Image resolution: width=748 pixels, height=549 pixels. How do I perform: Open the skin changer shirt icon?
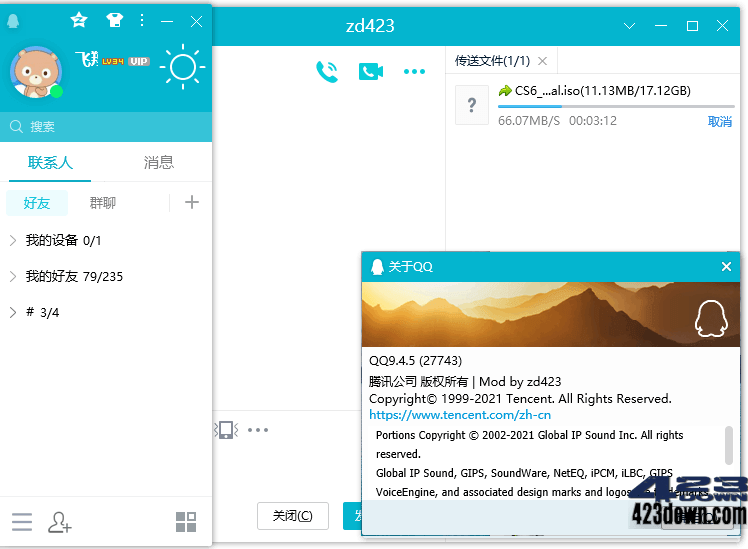114,20
